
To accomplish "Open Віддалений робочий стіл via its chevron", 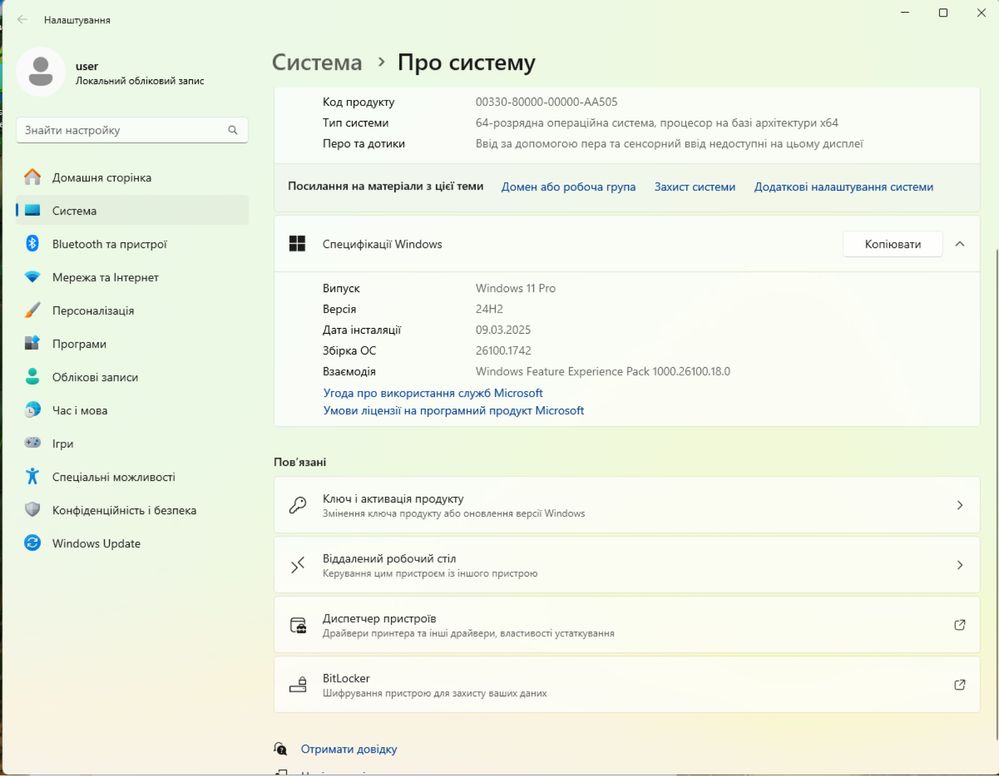I will pos(959,565).
